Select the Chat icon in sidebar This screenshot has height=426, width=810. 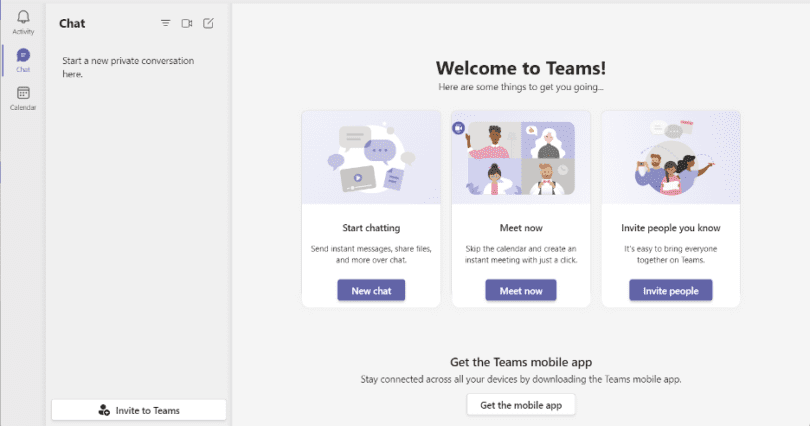coord(23,55)
